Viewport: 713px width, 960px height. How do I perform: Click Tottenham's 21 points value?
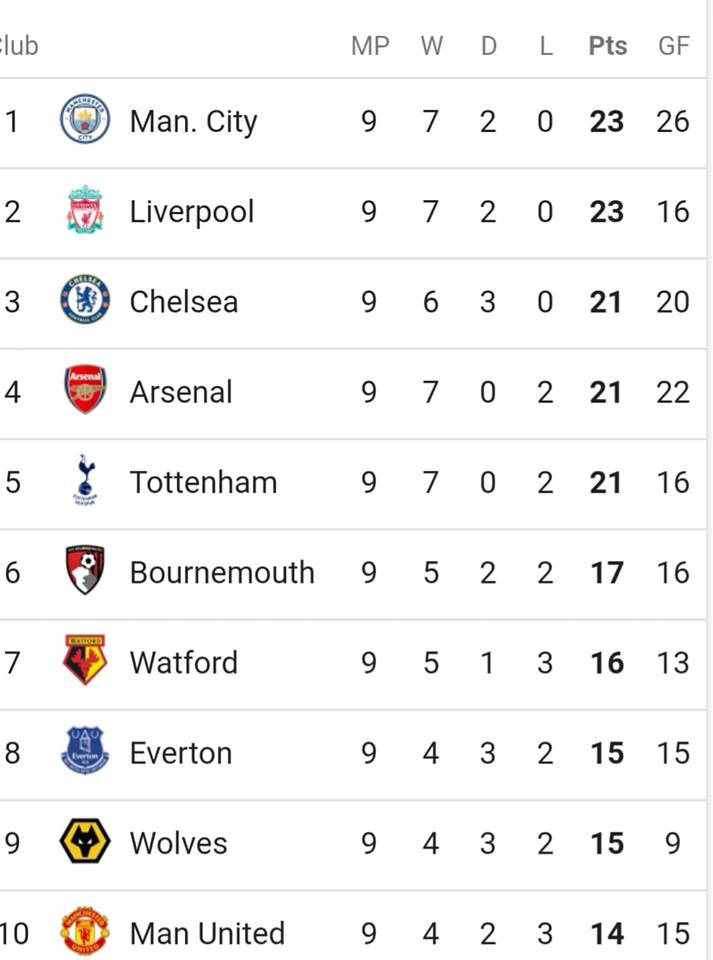(x=606, y=482)
